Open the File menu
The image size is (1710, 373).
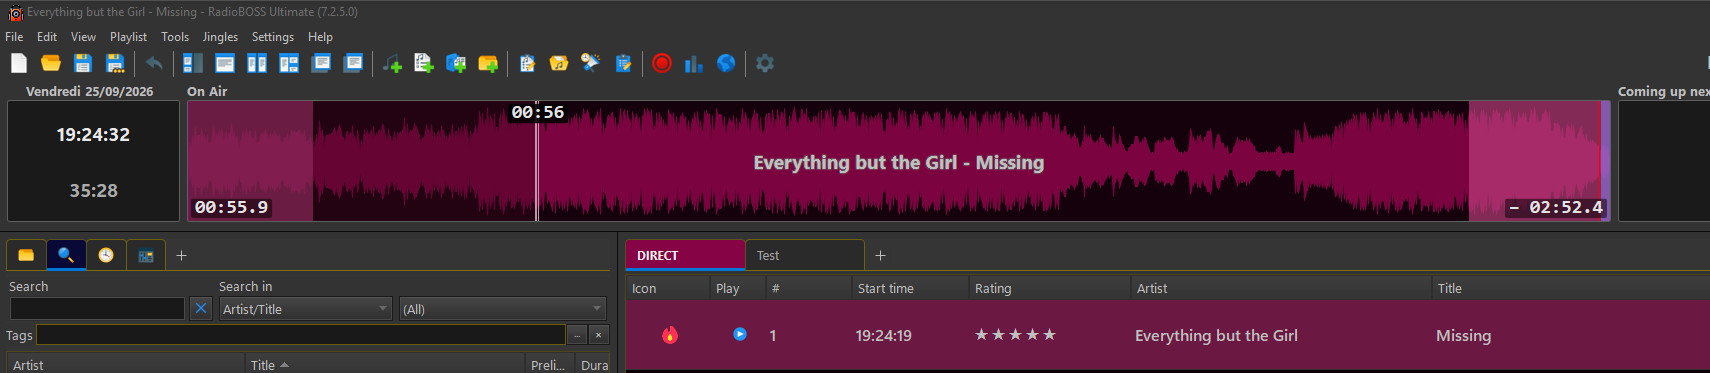14,37
